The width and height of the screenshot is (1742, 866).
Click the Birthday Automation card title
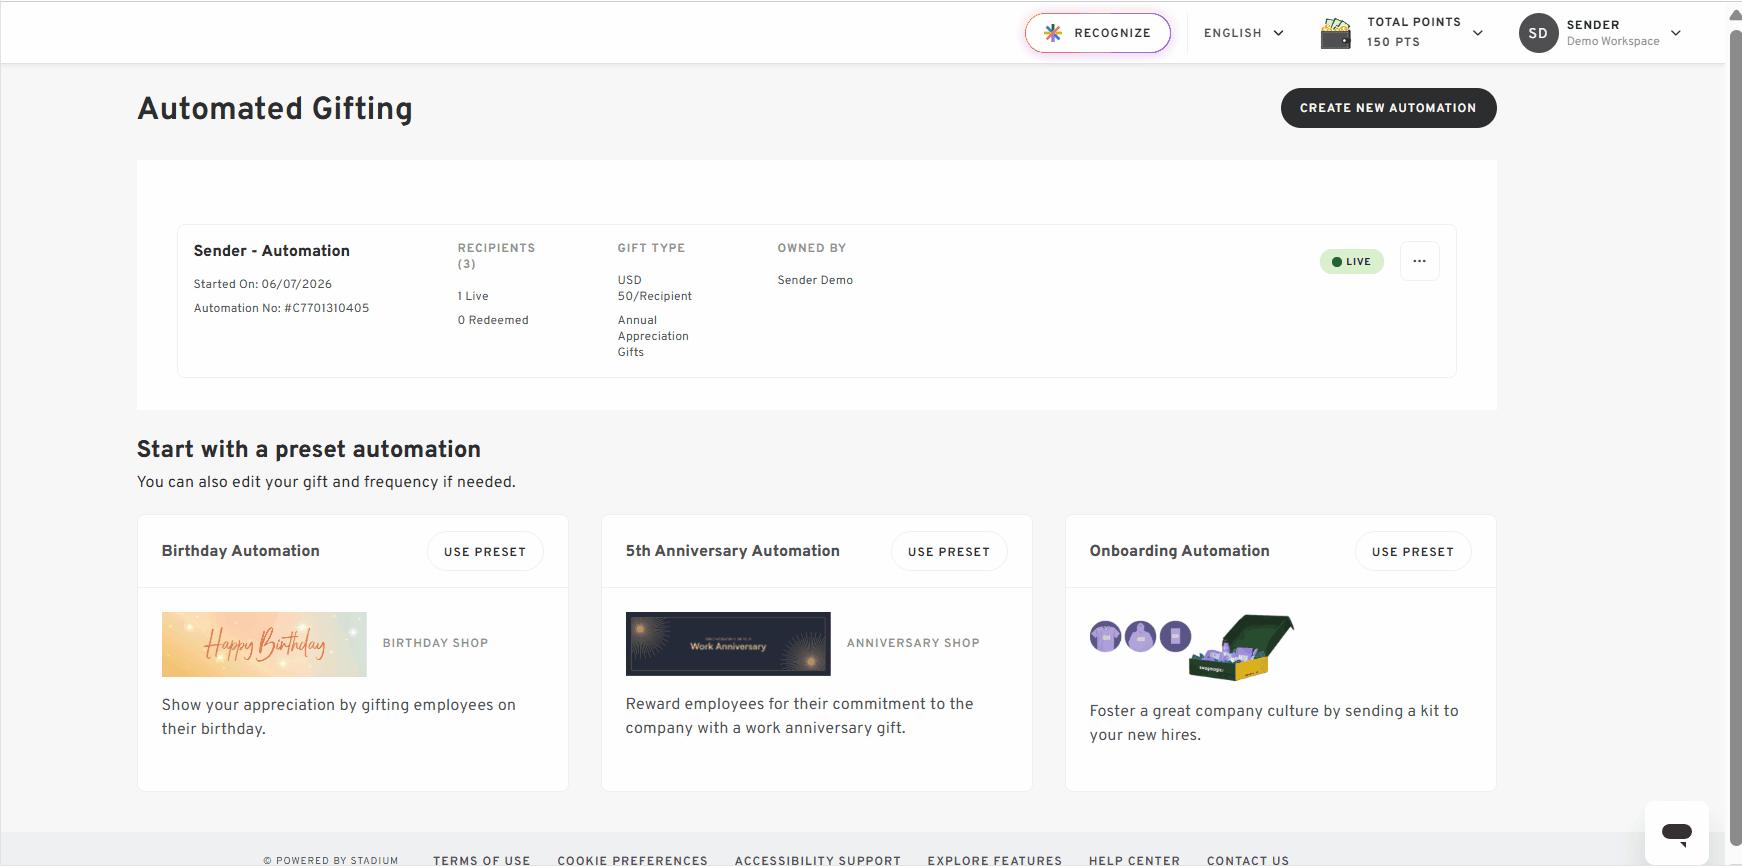click(x=241, y=551)
